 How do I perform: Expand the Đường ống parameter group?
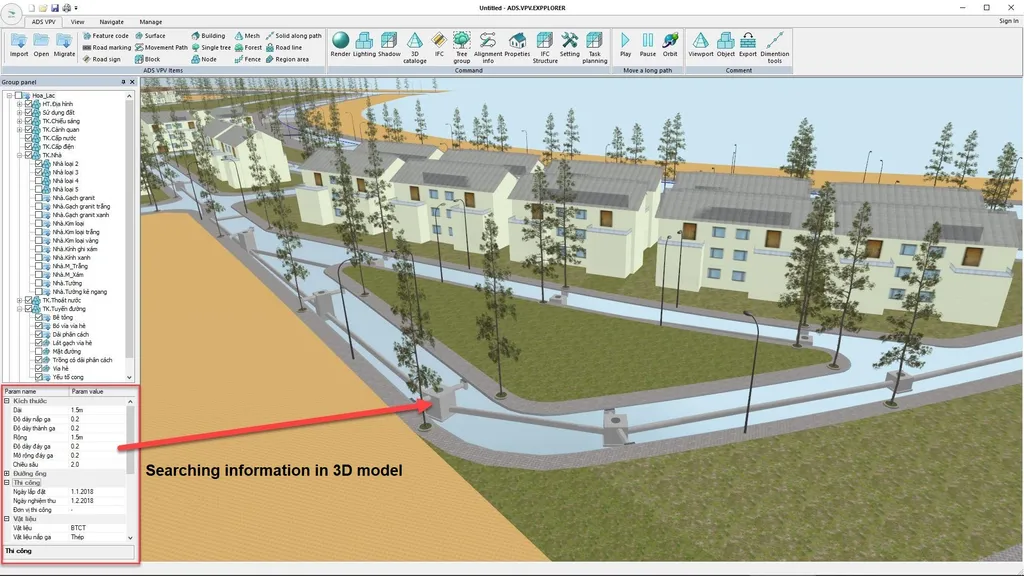pyautogui.click(x=7, y=473)
